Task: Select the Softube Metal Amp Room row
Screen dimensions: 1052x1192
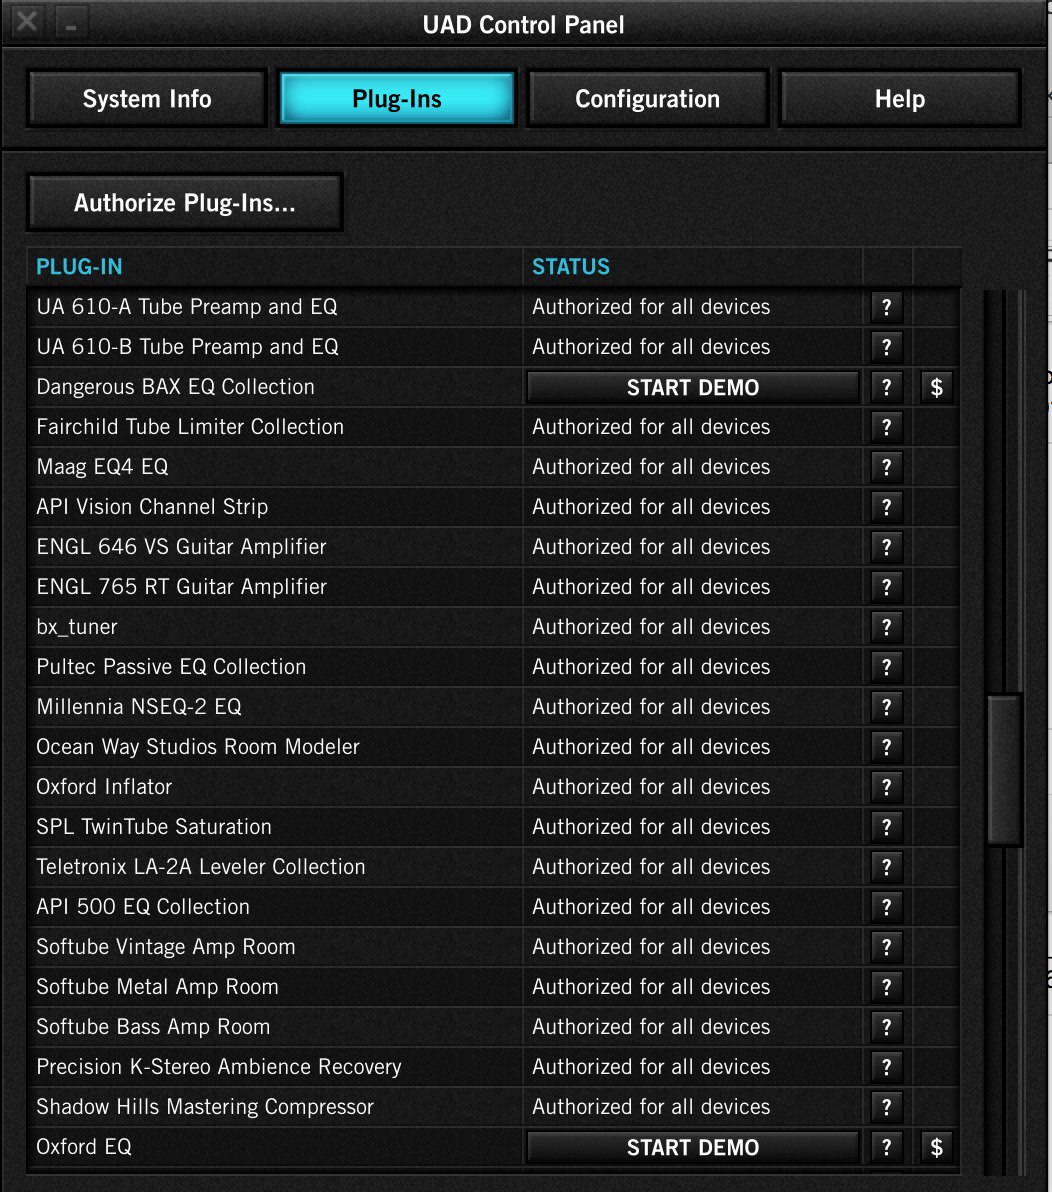Action: click(x=493, y=988)
